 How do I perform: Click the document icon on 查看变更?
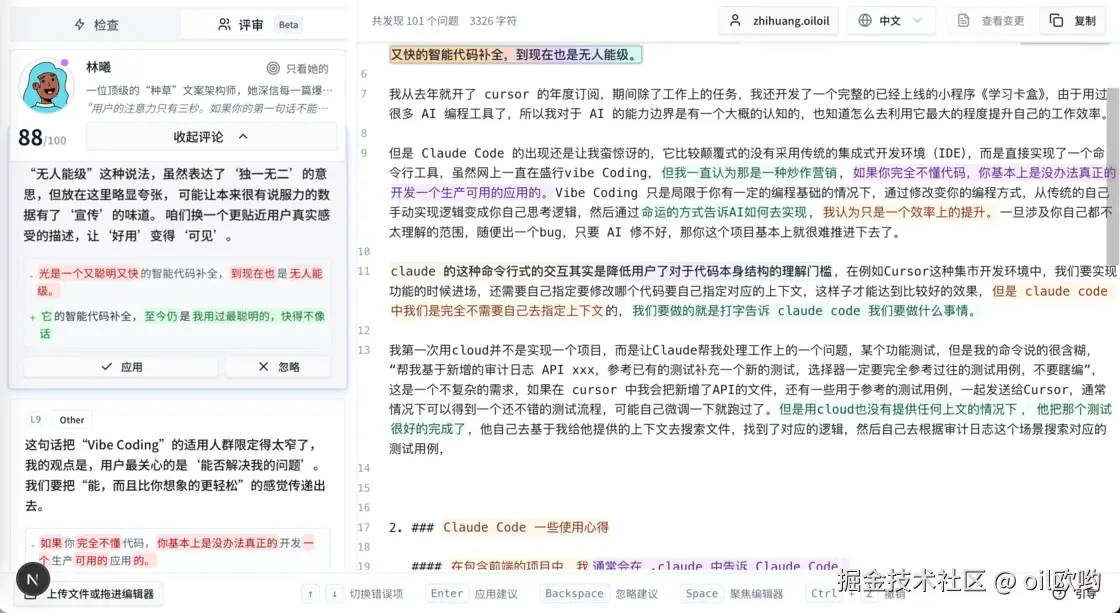pos(964,21)
